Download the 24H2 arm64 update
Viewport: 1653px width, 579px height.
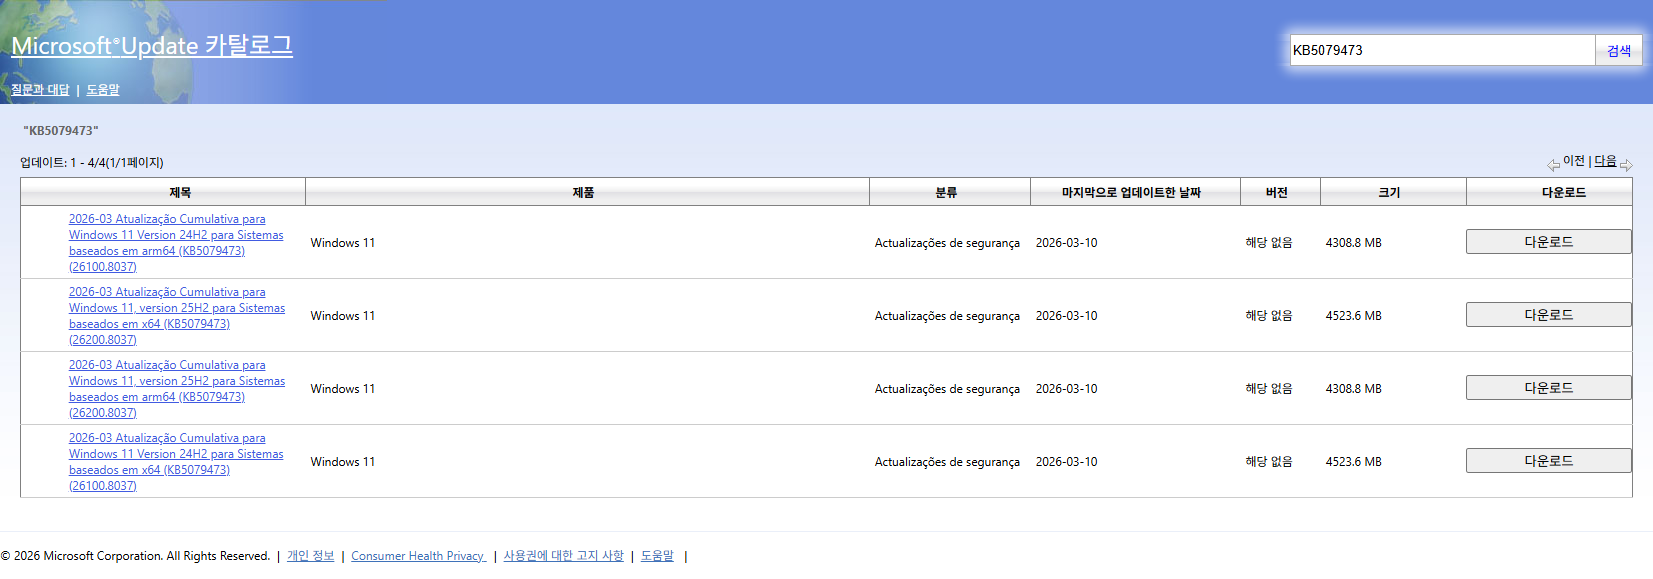[1548, 242]
